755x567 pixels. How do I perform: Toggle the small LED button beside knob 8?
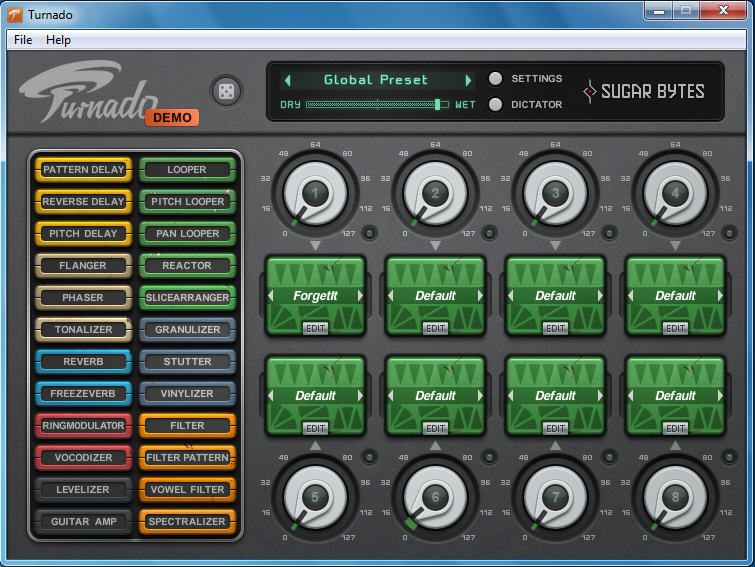[x=729, y=457]
